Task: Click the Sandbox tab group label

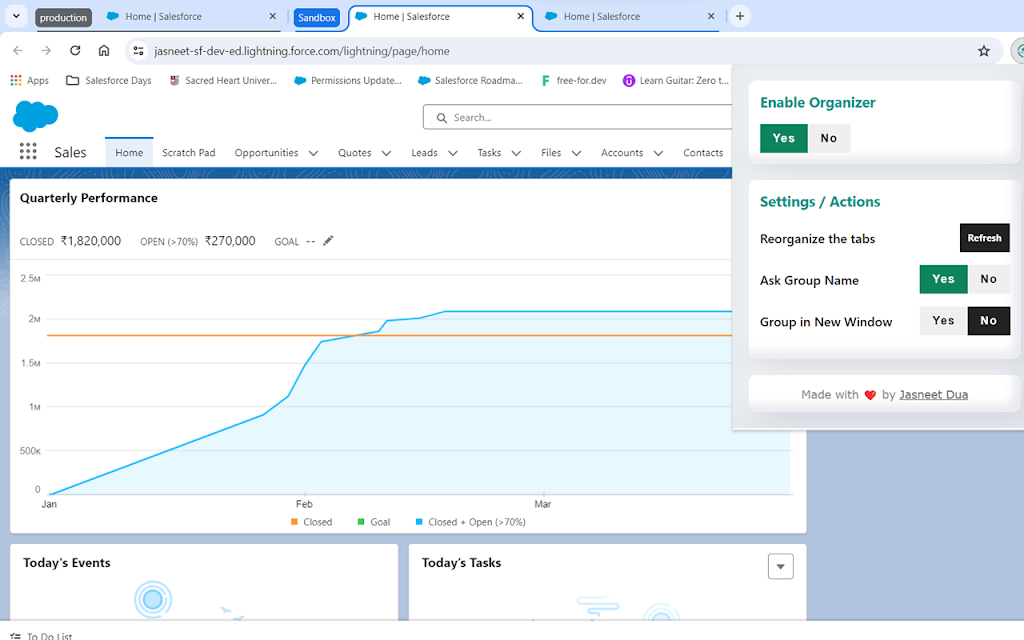Action: coord(317,18)
